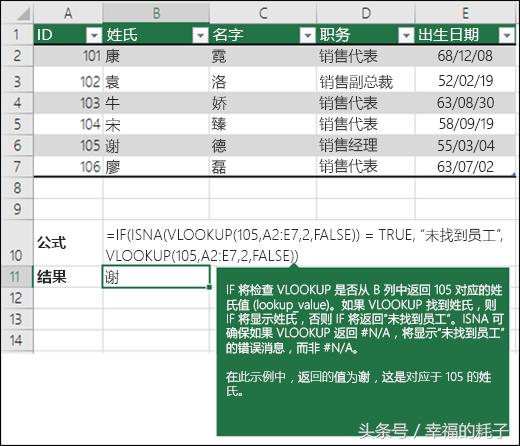Open the 出生日期 column filter dropdown
The width and height of the screenshot is (520, 446).
pyautogui.click(x=507, y=35)
